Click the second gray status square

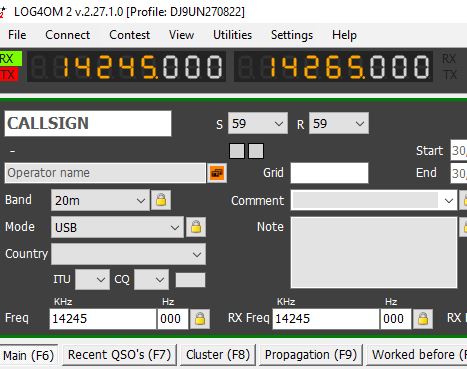[256, 151]
